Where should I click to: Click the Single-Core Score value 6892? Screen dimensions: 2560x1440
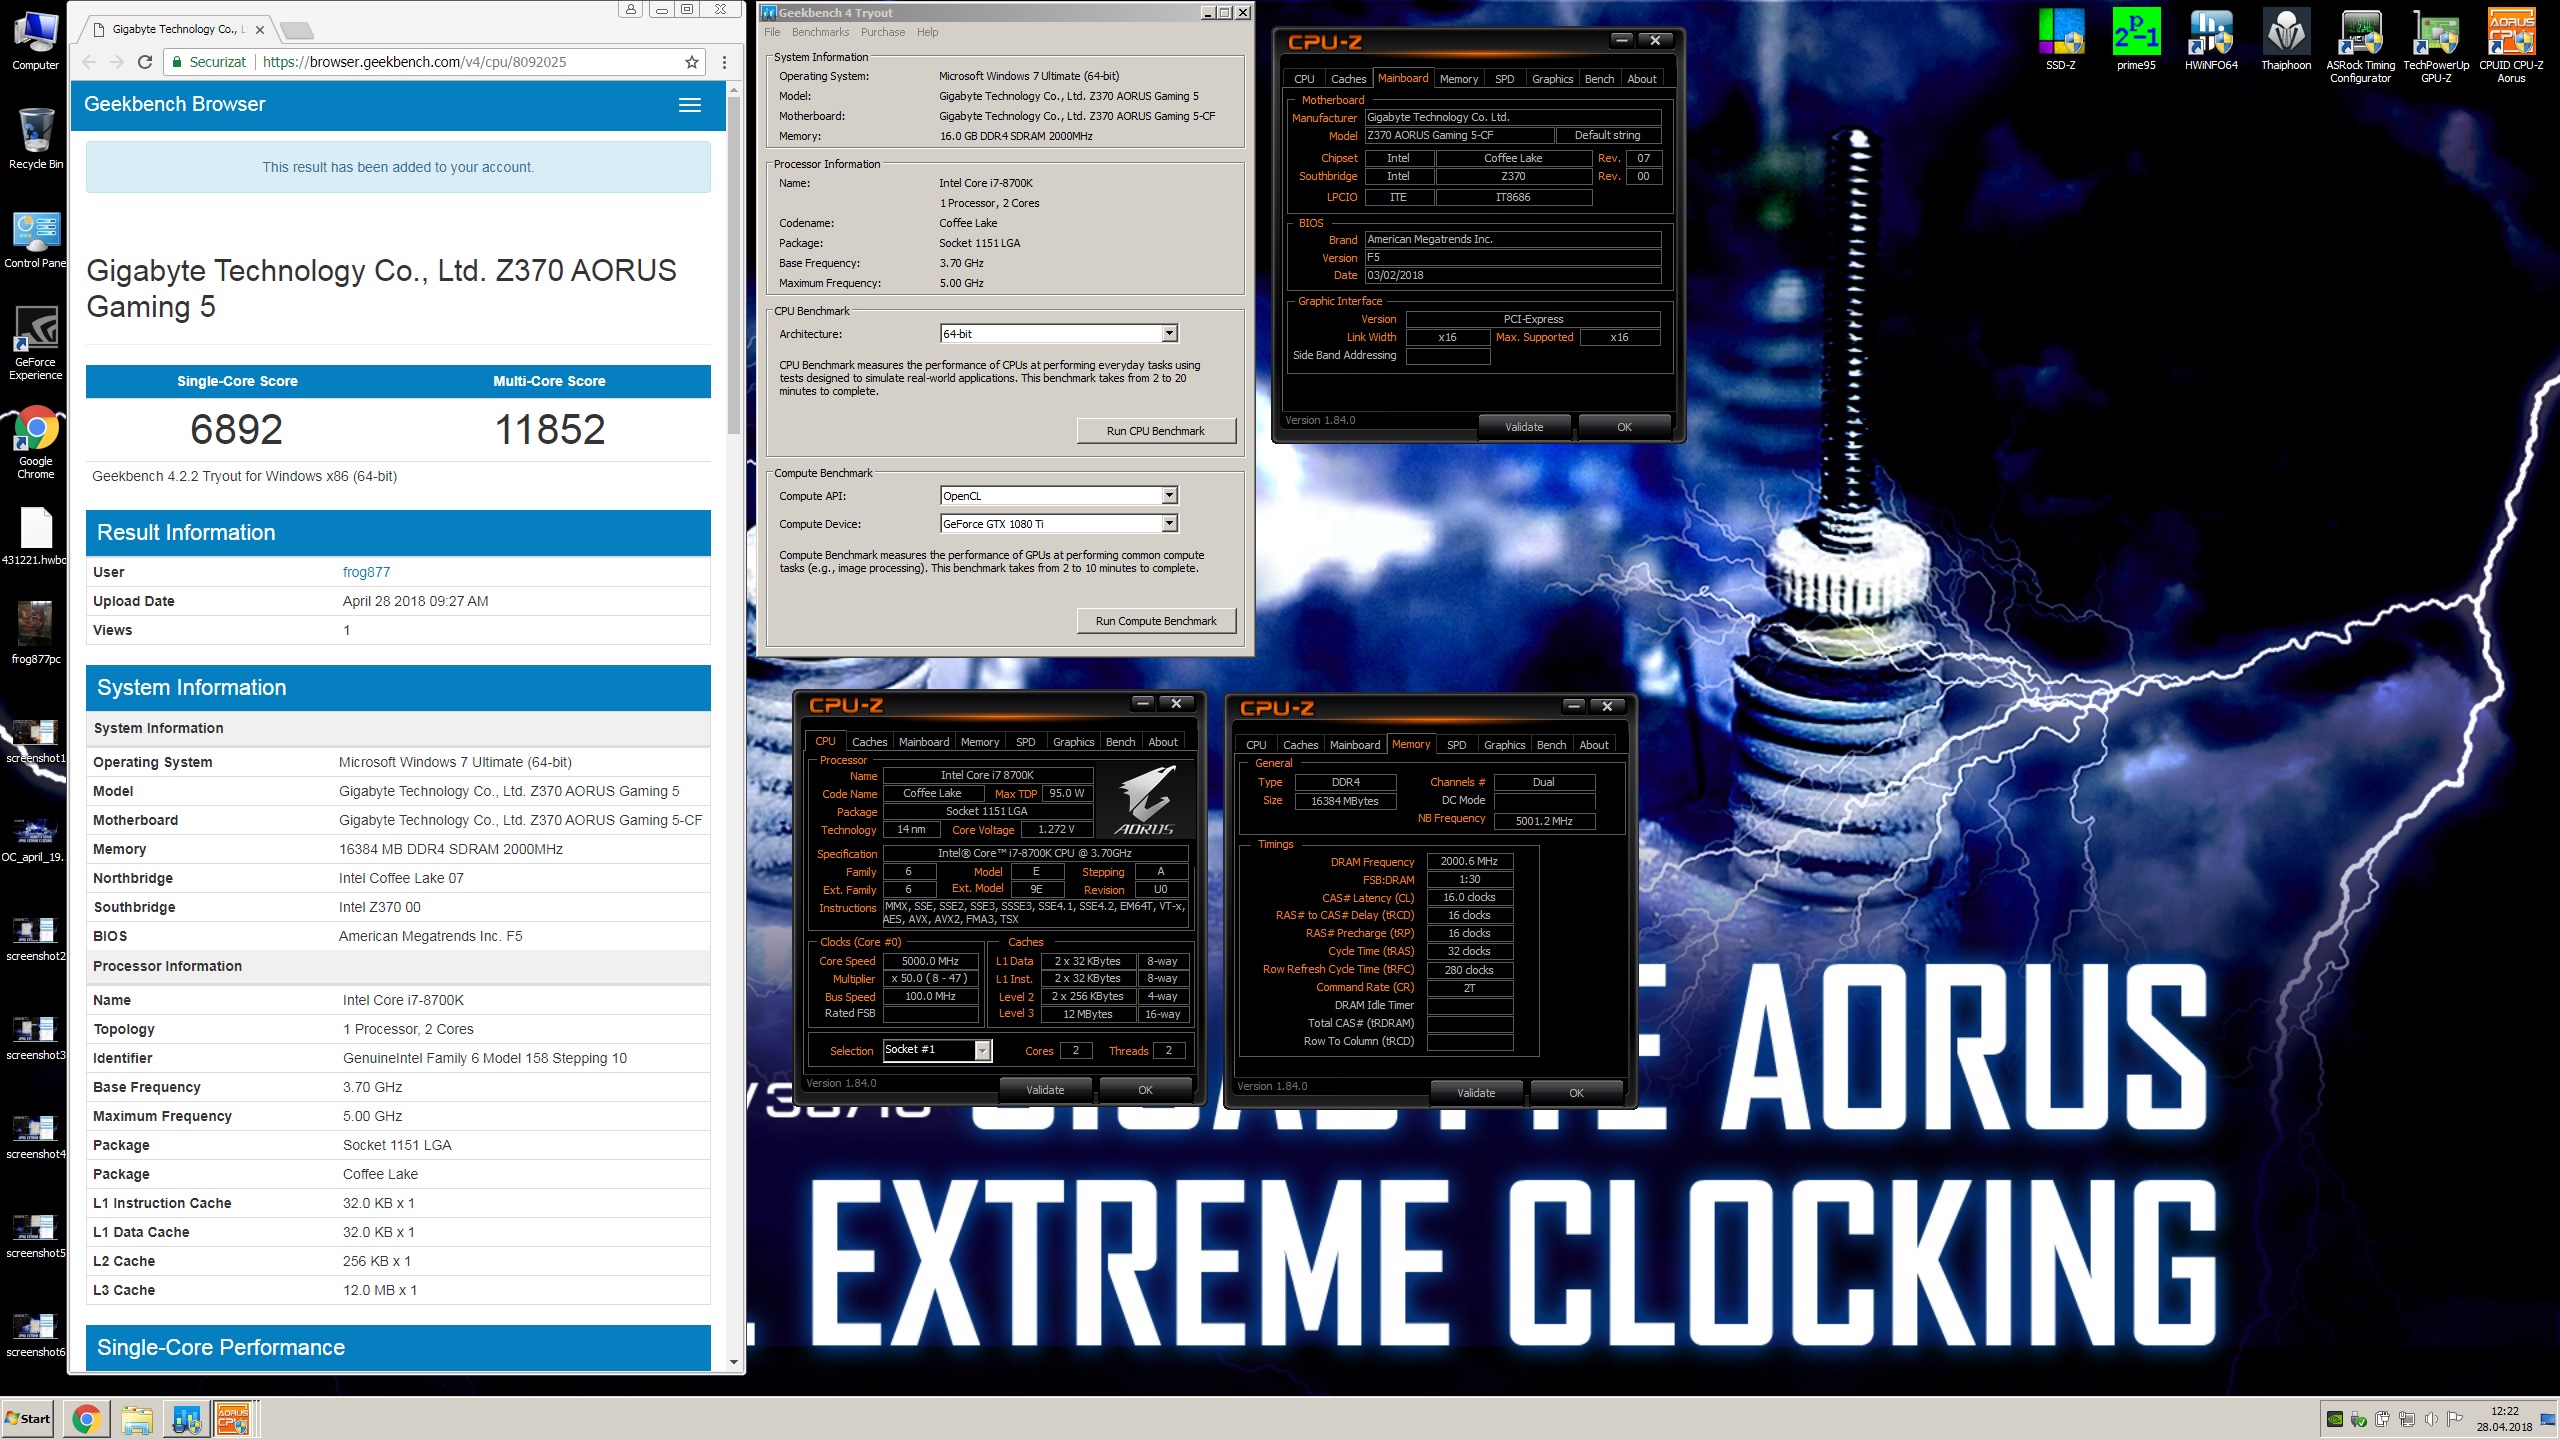[x=237, y=430]
